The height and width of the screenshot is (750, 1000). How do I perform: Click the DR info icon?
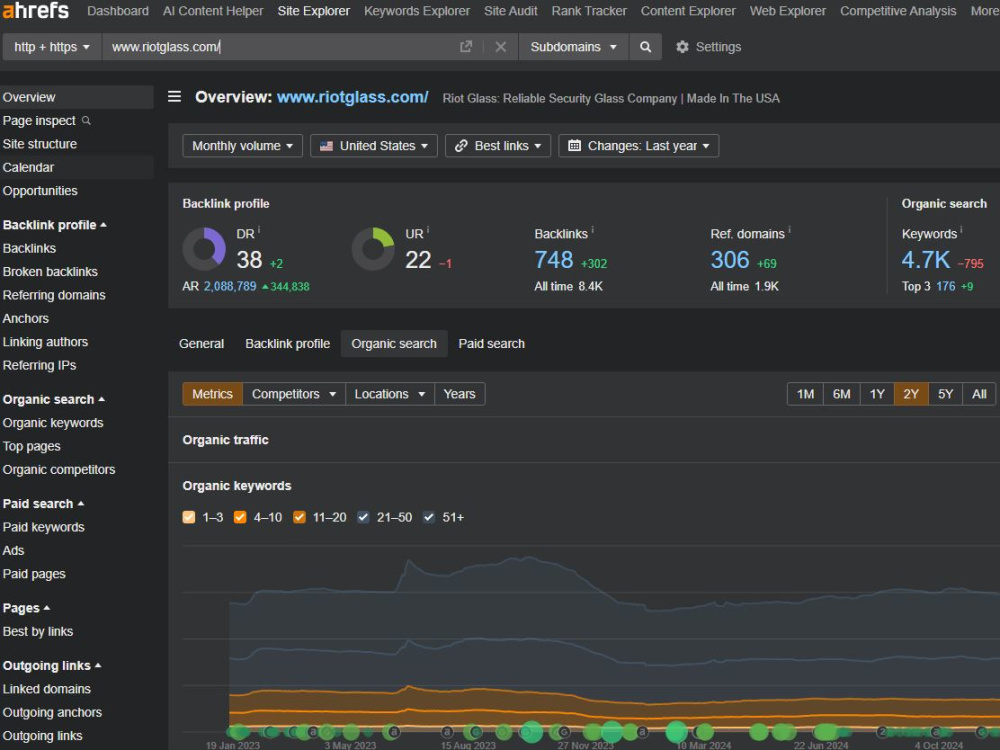pos(259,230)
